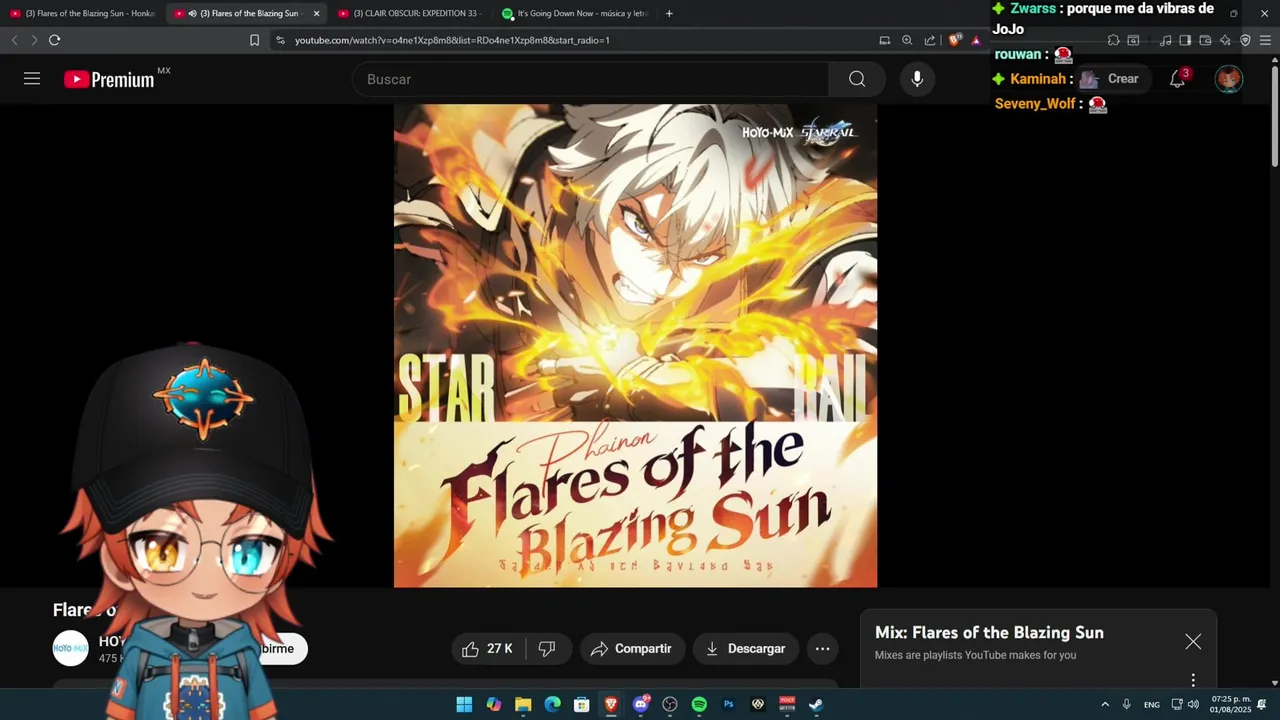Open Photoshop from taskbar
Screen dimensions: 1280x720
(728, 704)
